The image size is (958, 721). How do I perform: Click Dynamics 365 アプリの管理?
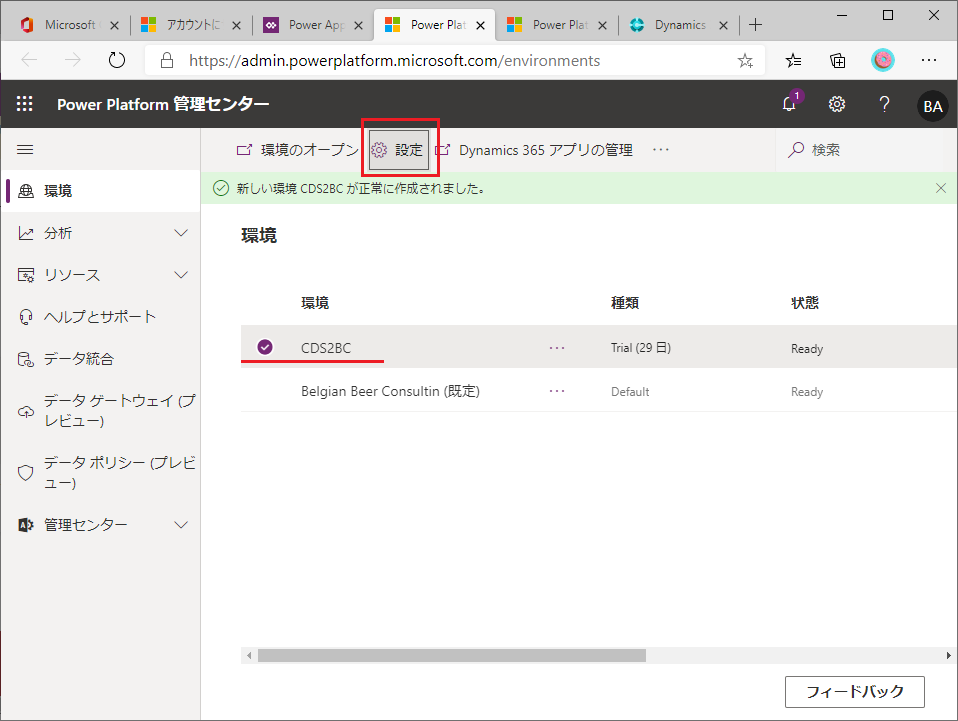(534, 150)
